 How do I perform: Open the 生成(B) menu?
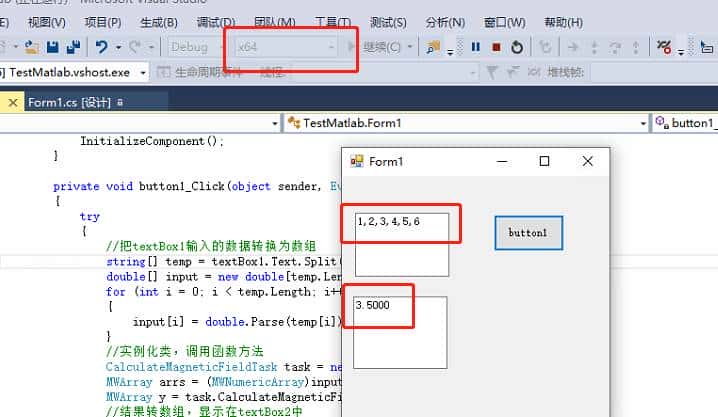point(158,22)
